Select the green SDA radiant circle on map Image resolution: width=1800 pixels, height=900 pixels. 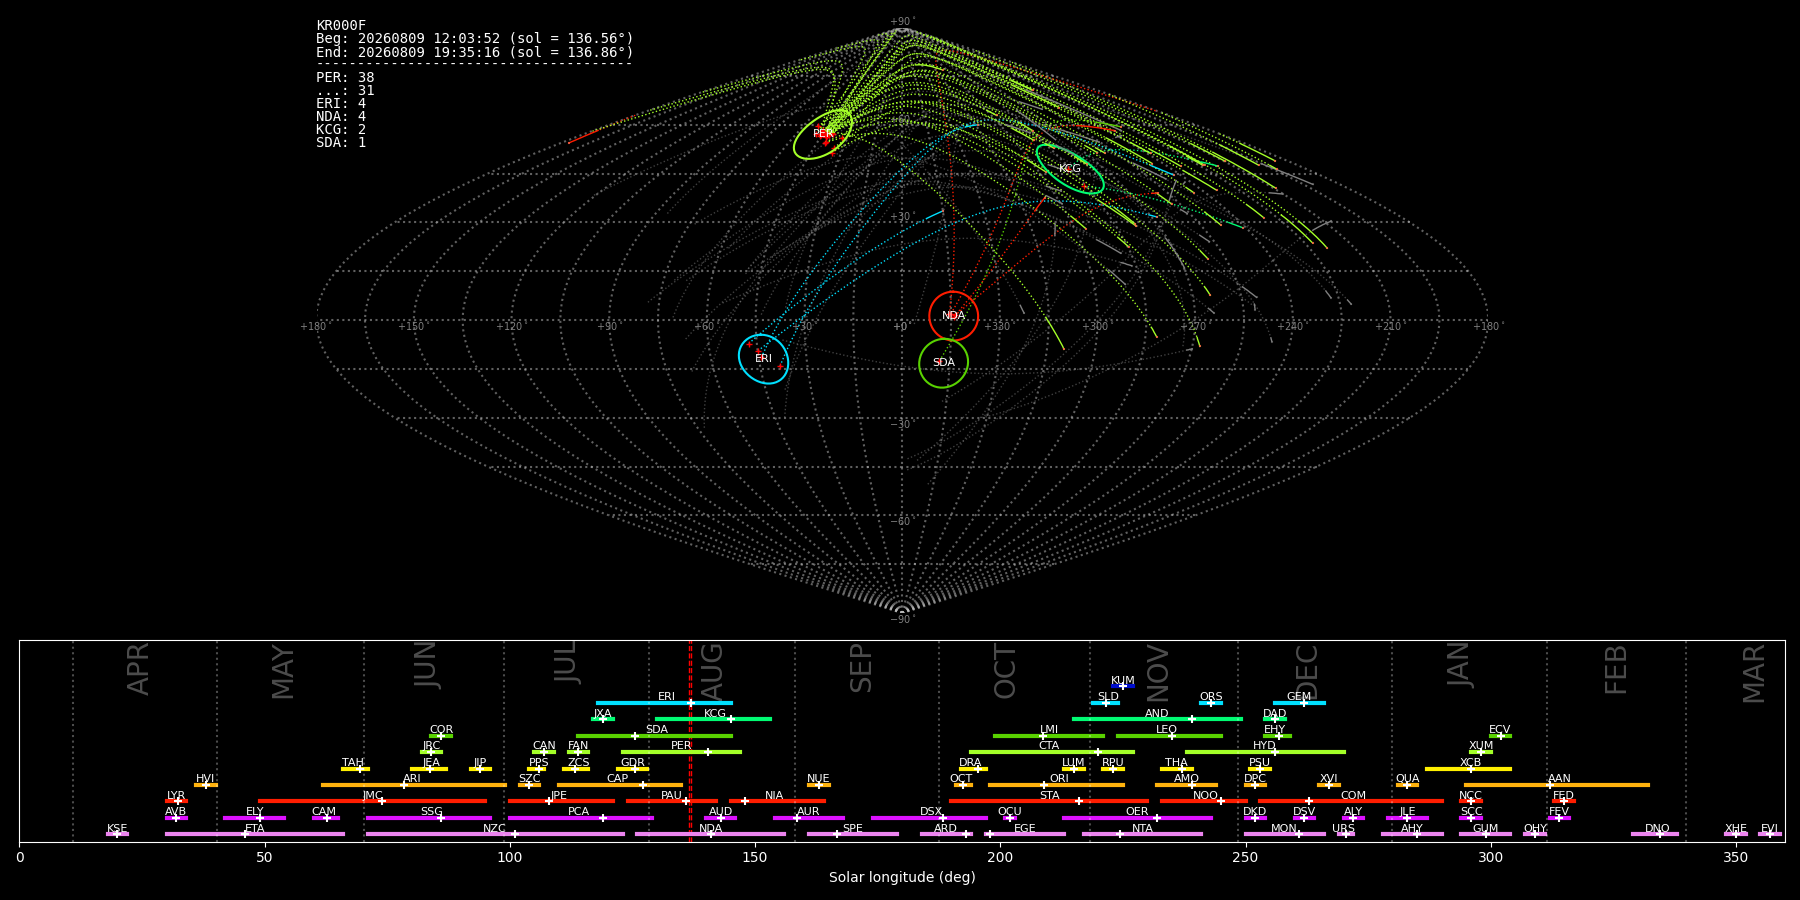point(944,363)
